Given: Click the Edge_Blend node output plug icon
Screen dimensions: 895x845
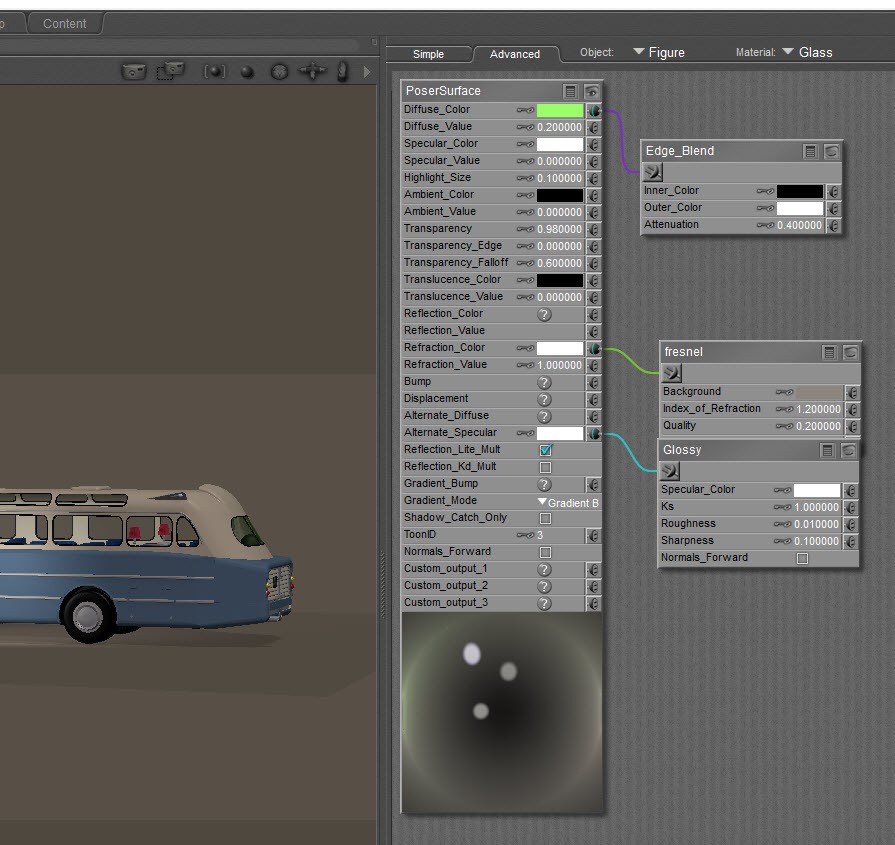Looking at the screenshot, I should pyautogui.click(x=653, y=172).
